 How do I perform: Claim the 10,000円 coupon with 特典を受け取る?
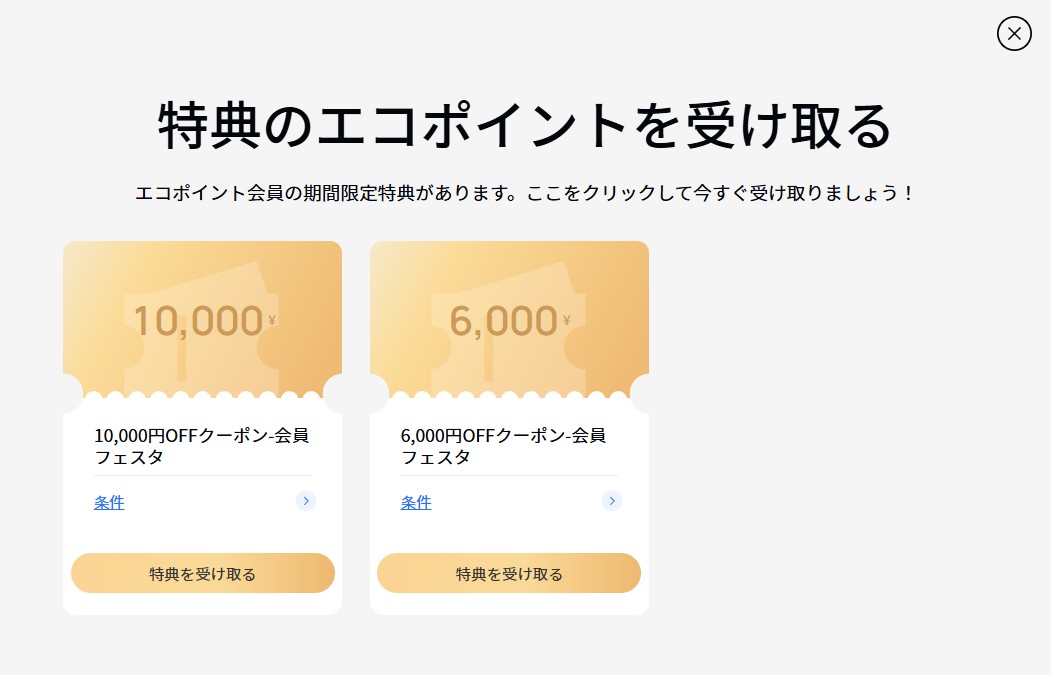[x=202, y=573]
